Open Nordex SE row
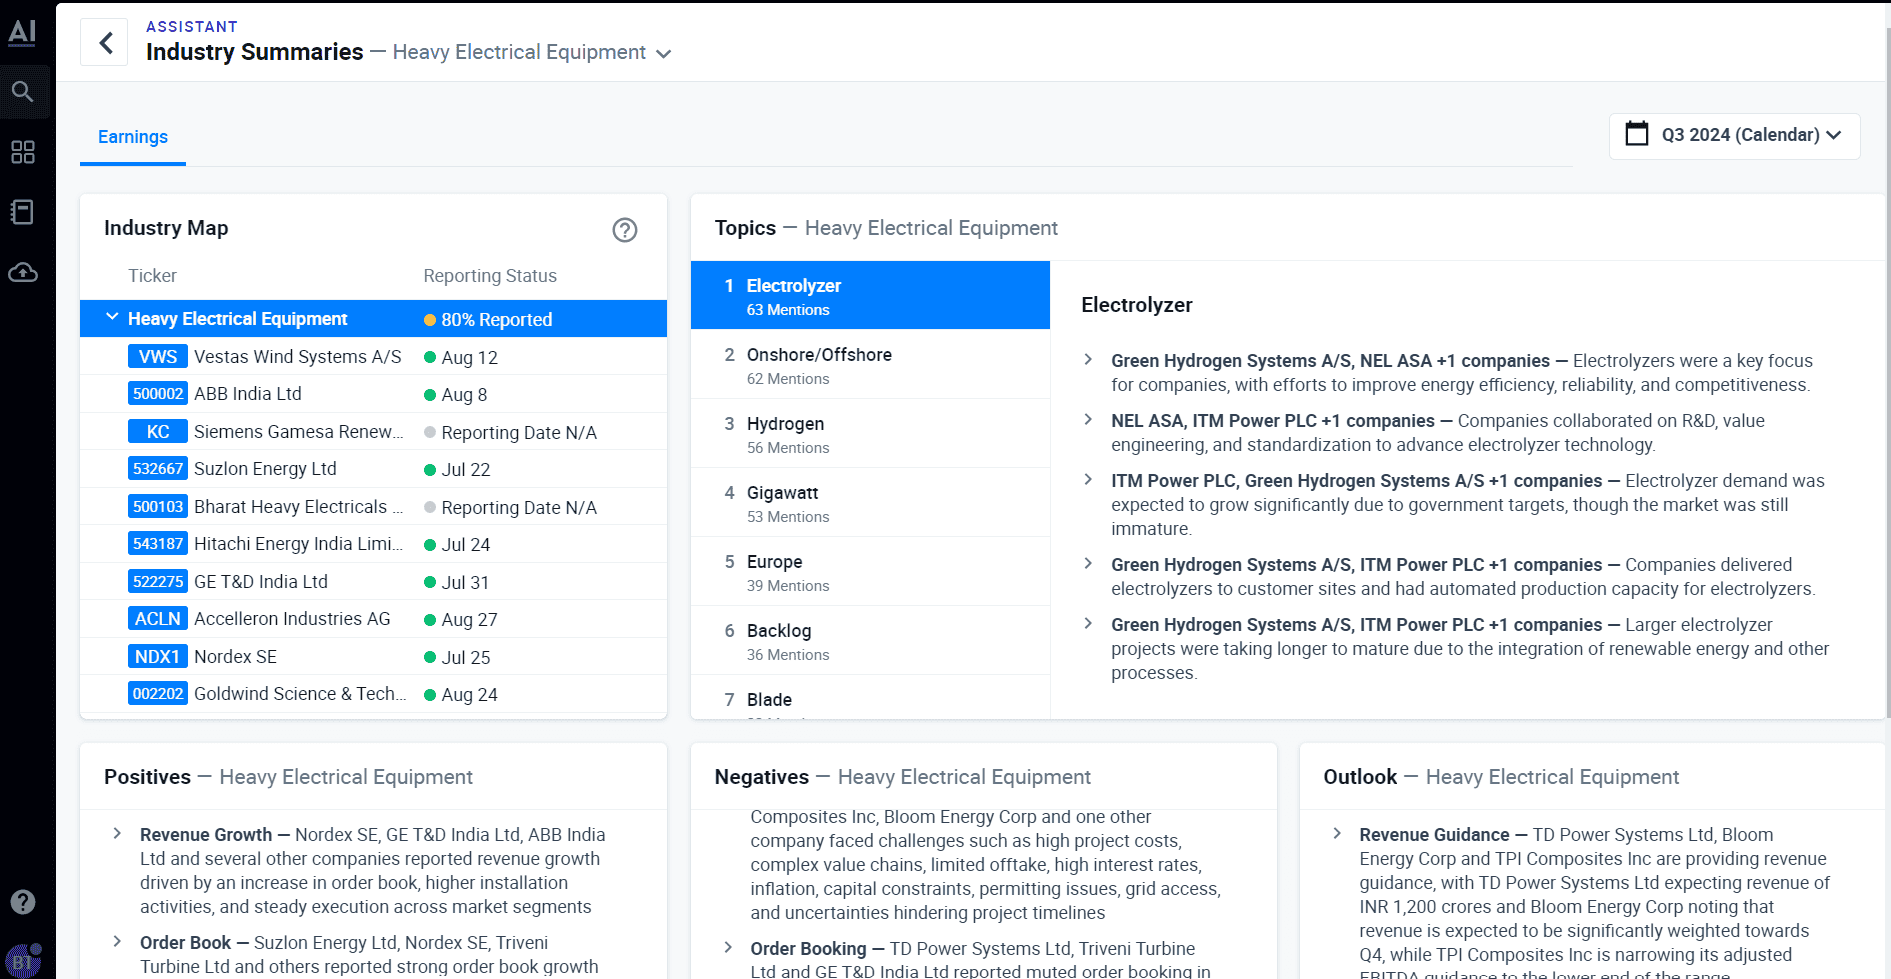Viewport: 1891px width, 979px height. (373, 657)
